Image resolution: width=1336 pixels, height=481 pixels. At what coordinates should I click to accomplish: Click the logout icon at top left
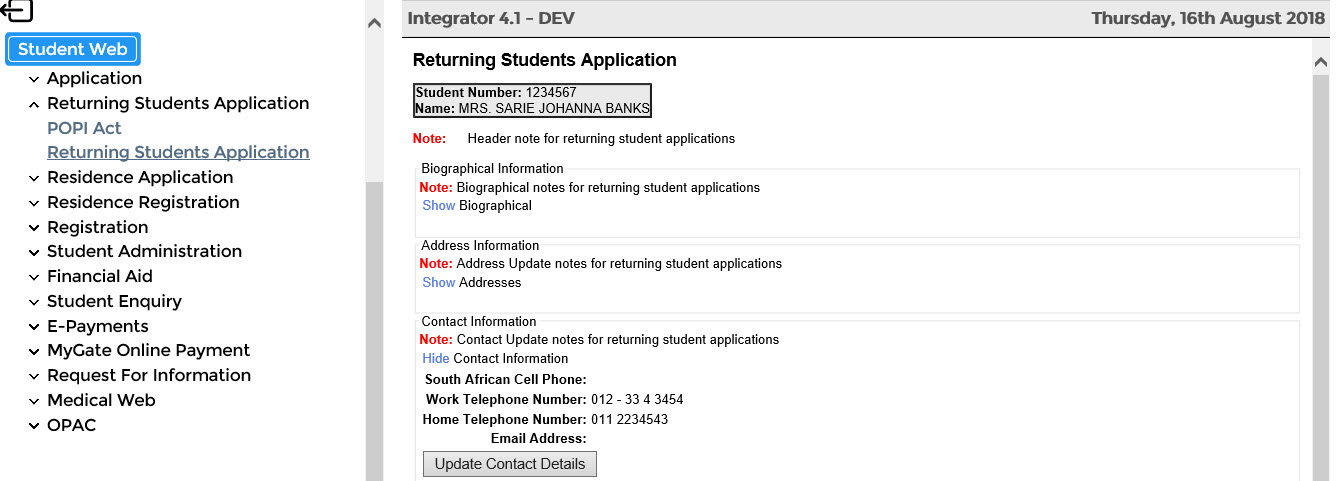pos(17,11)
